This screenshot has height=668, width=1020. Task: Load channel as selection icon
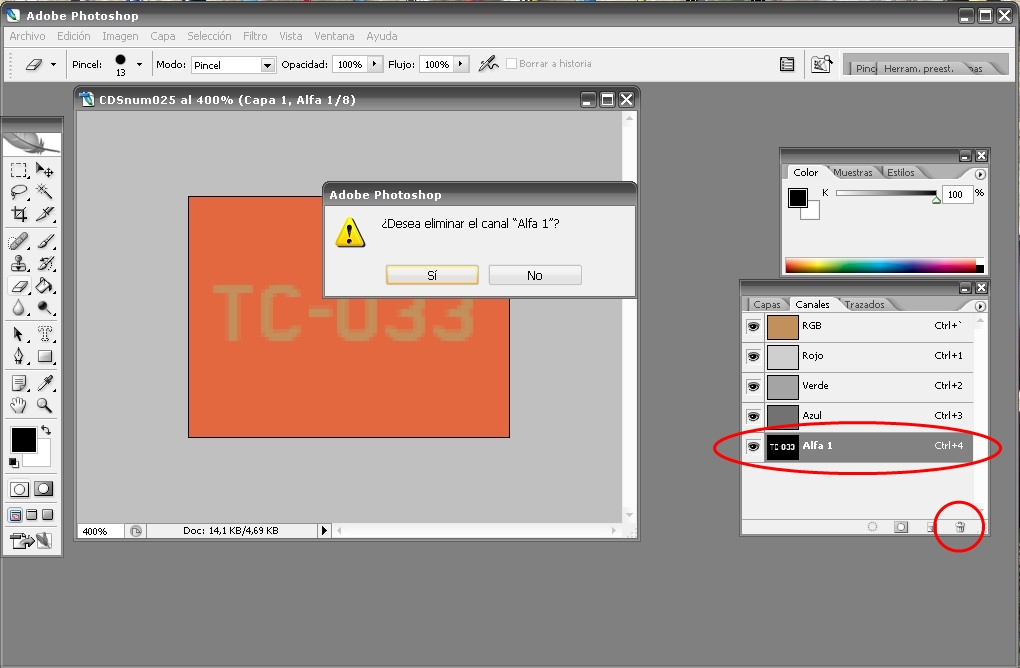coord(872,527)
